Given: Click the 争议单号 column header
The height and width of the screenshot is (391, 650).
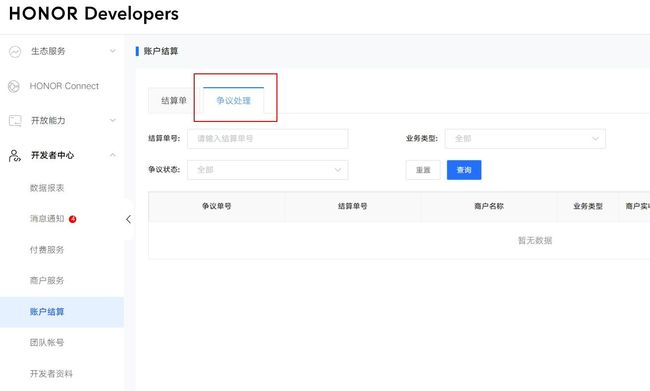Looking at the screenshot, I should [216, 206].
